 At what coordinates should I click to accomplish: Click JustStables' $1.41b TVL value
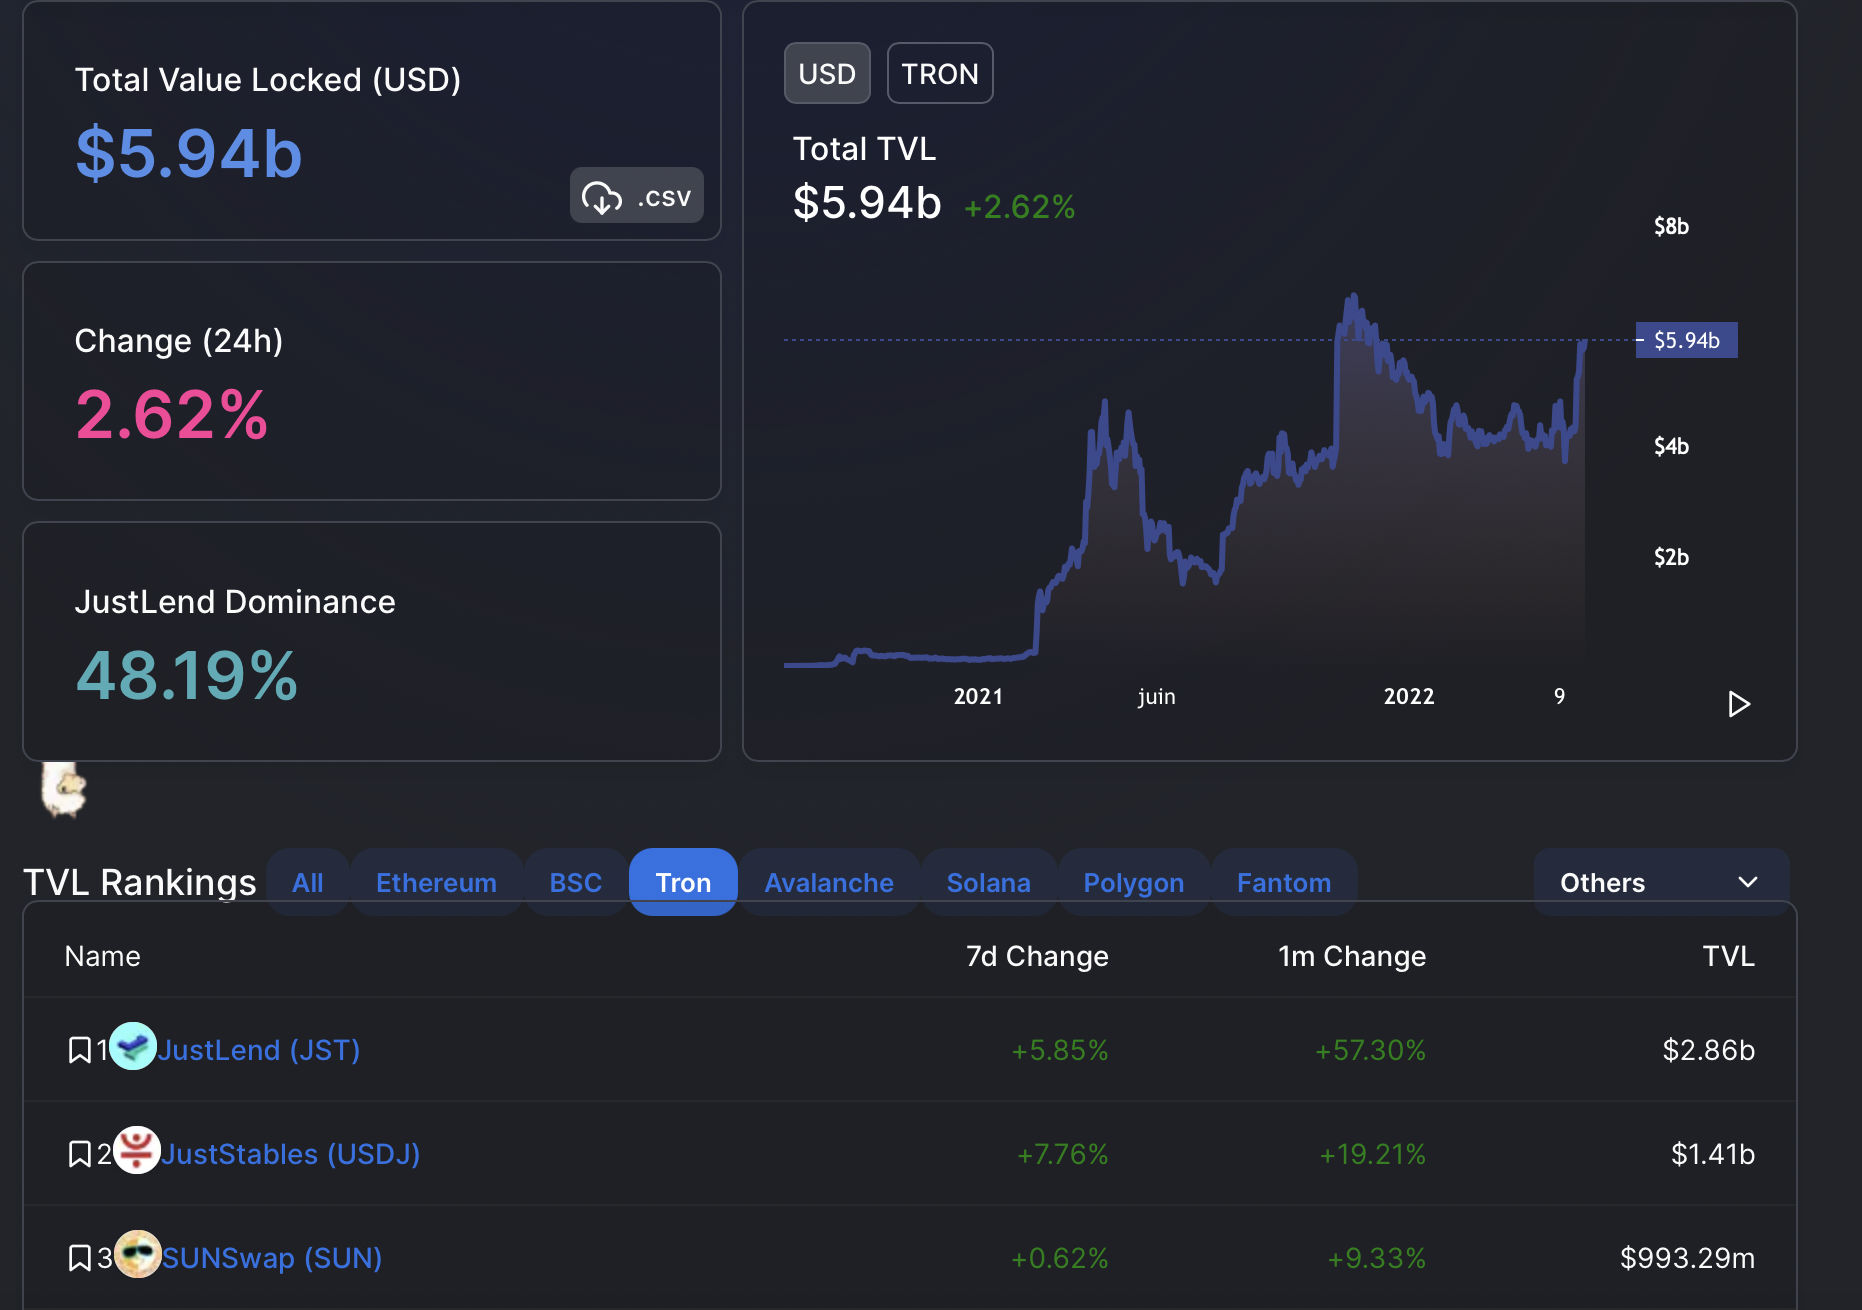(x=1713, y=1154)
